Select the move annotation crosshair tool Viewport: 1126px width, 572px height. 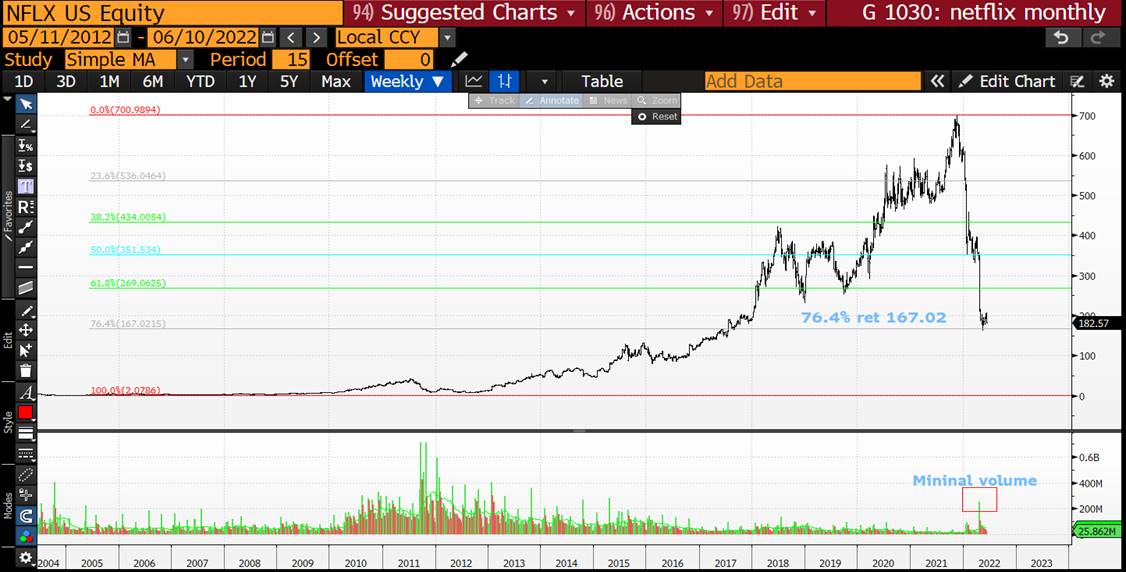26,330
